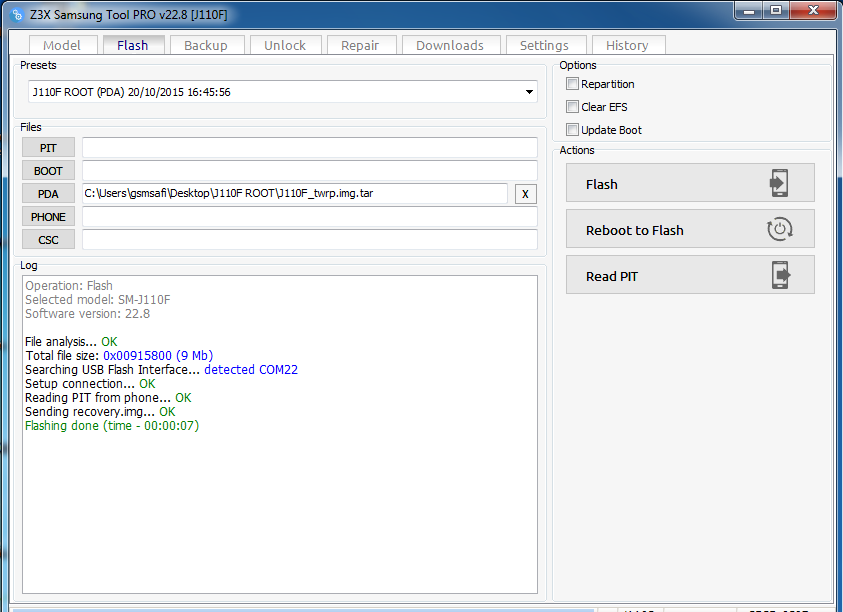Expand the Presets dropdown arrow
The image size is (843, 612).
point(529,92)
